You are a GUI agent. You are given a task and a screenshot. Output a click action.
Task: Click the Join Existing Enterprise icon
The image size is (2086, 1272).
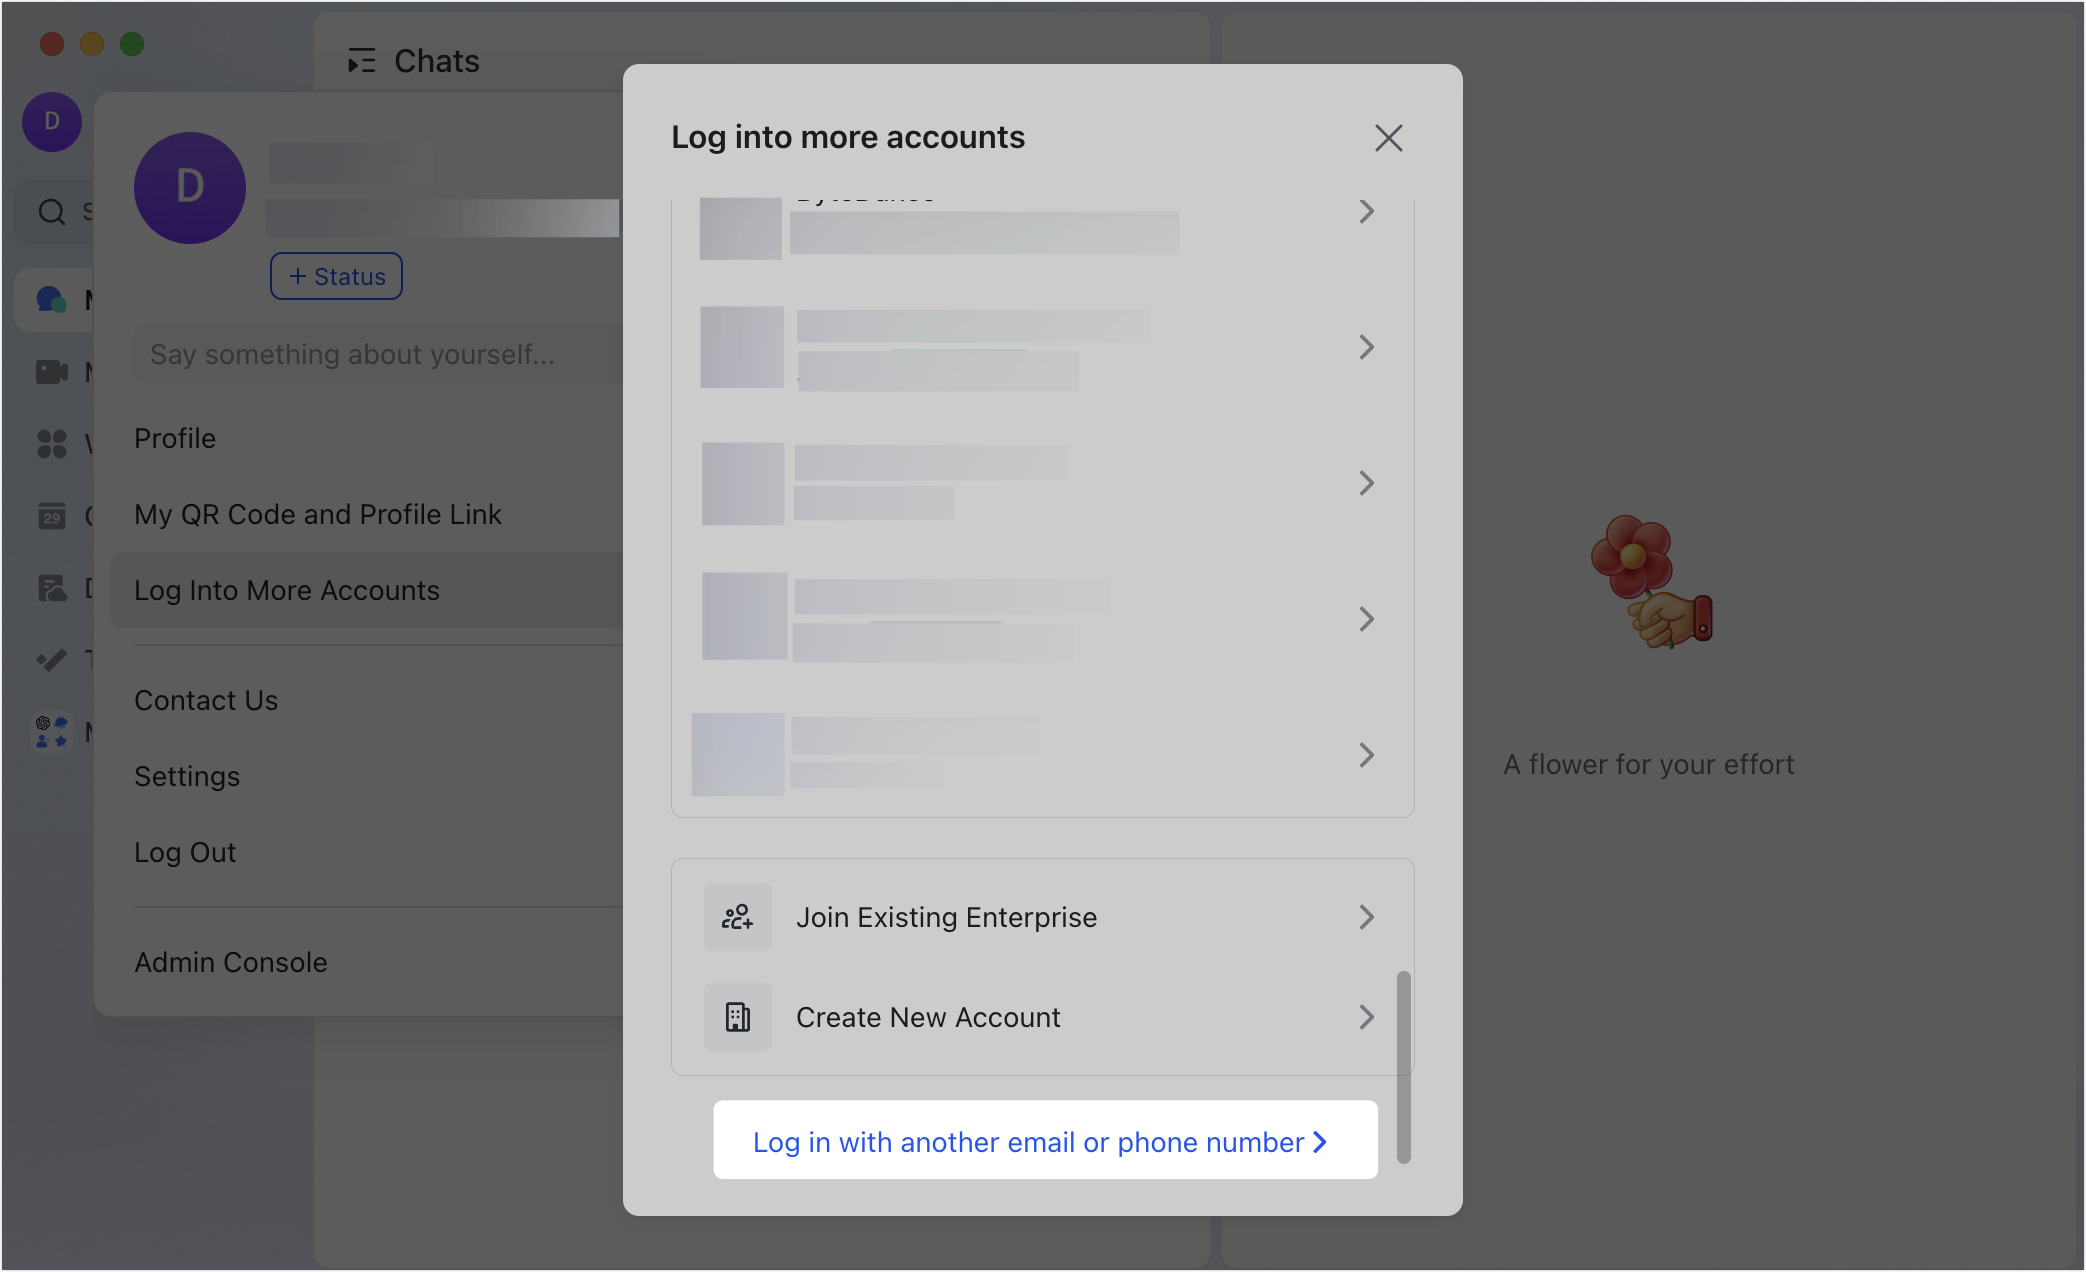pyautogui.click(x=737, y=917)
